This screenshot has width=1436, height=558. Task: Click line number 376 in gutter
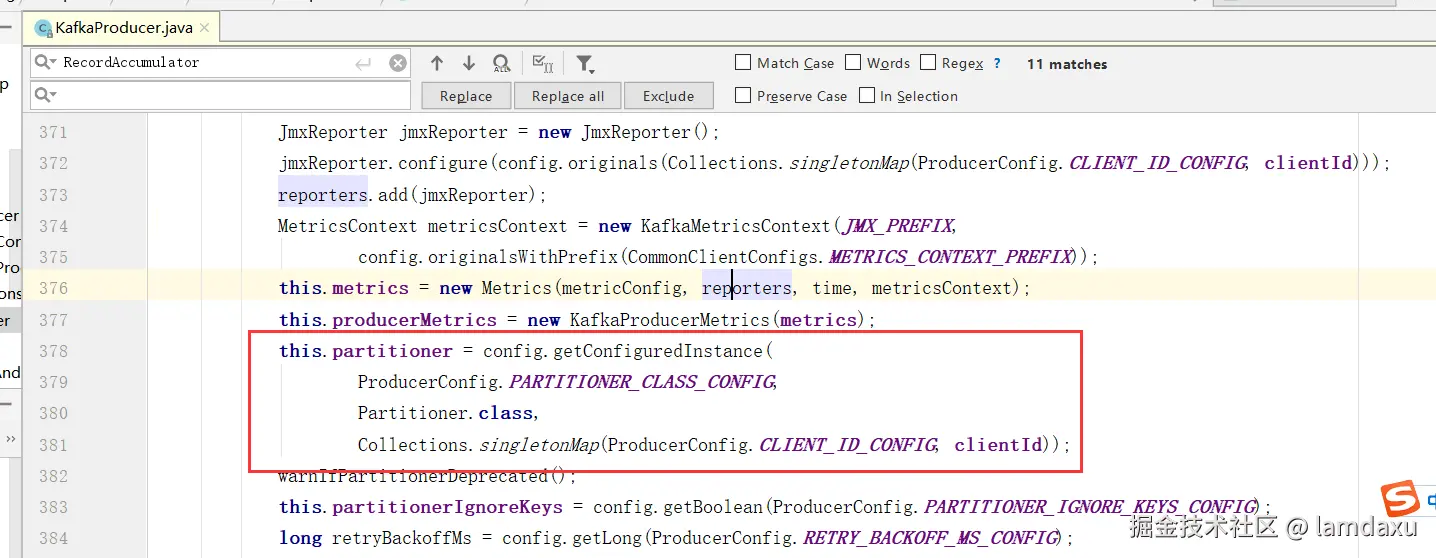pos(53,288)
